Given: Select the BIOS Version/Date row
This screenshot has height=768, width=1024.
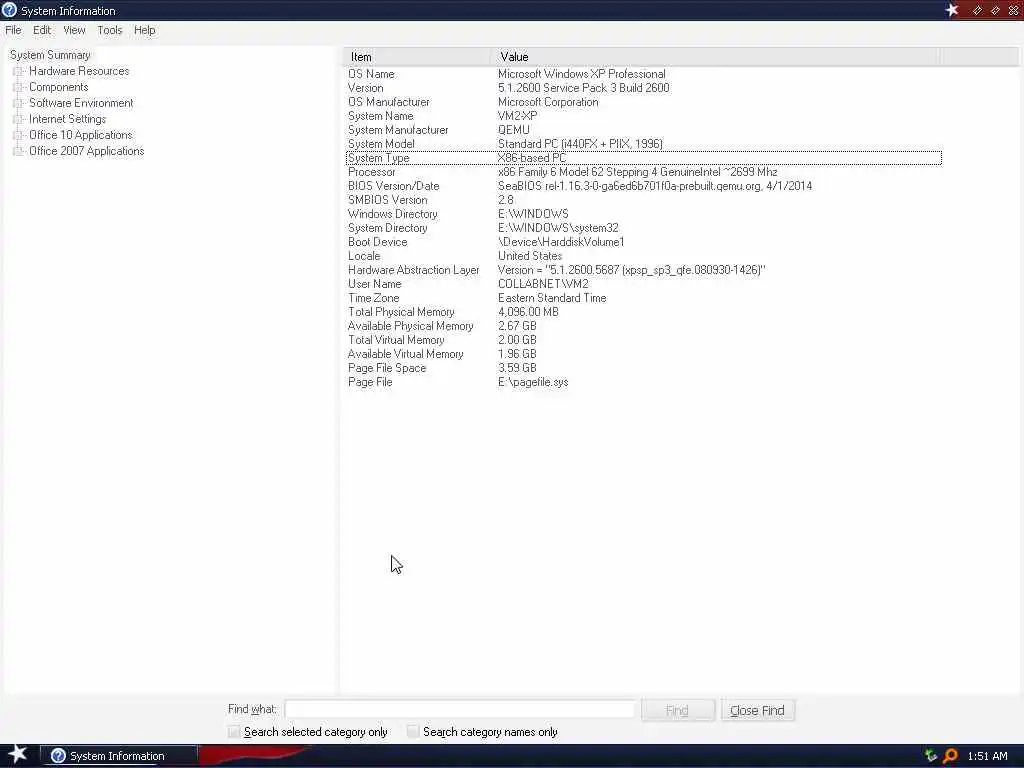Looking at the screenshot, I should click(x=643, y=186).
